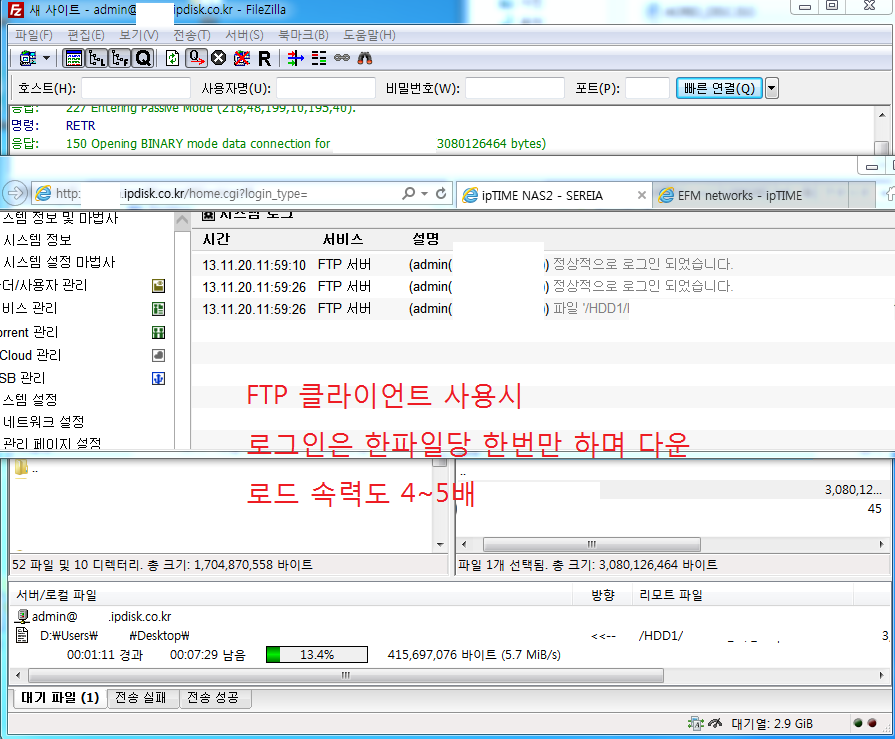Cancel the current operation in FileZilla

[219, 58]
